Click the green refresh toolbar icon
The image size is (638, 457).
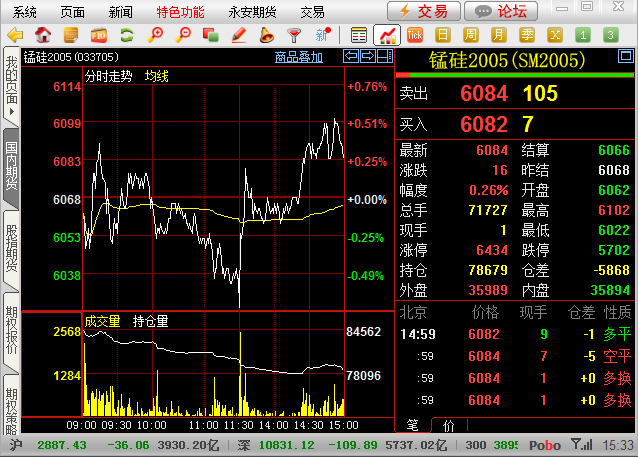pos(127,35)
